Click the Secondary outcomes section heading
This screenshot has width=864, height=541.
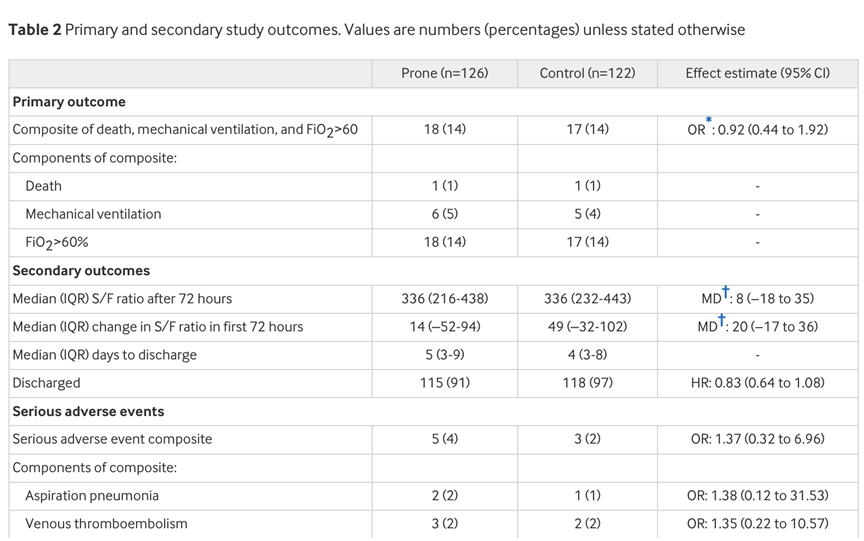click(81, 271)
